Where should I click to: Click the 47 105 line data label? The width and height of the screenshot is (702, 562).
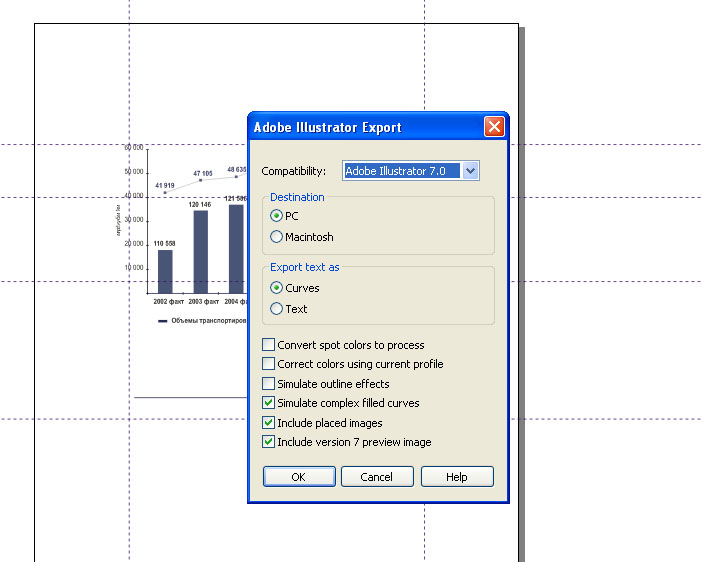coord(203,173)
